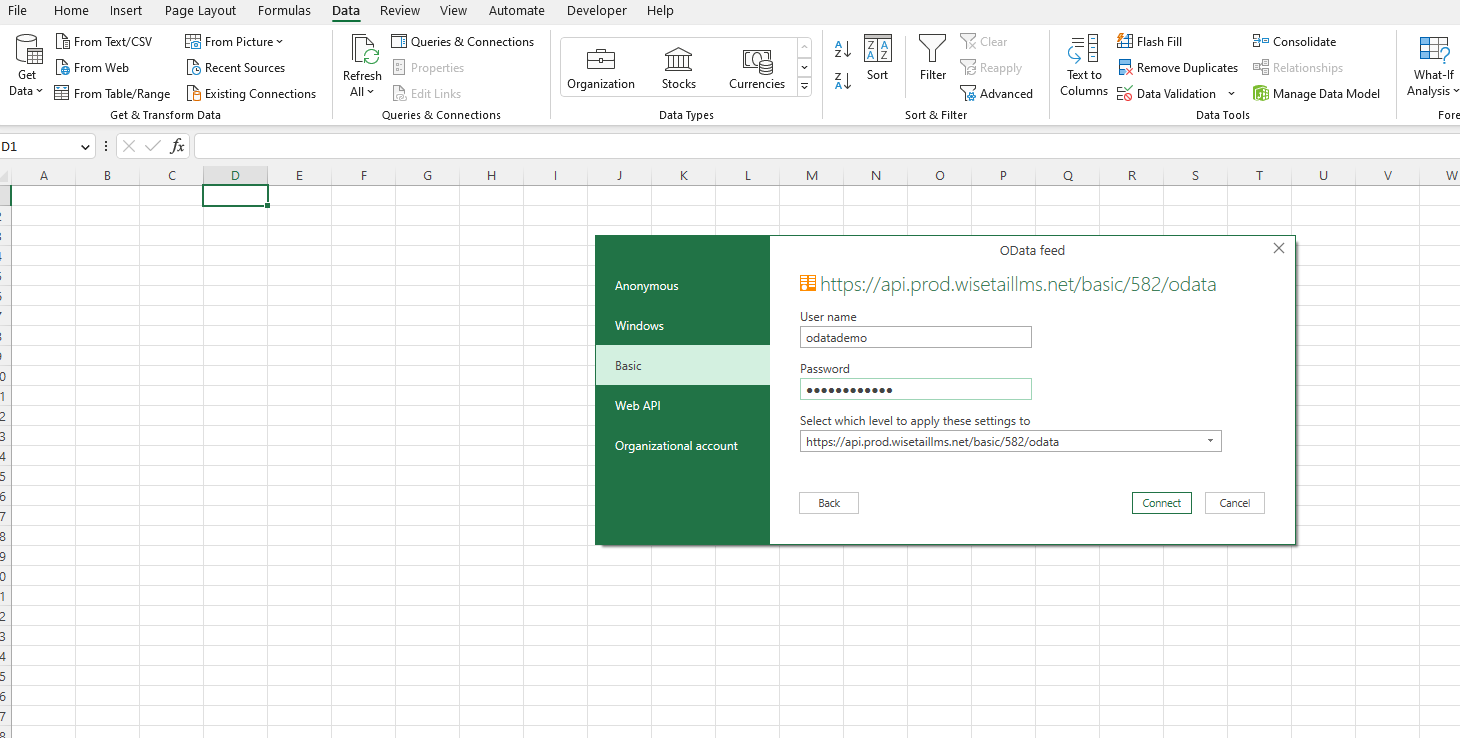Screen dimensions: 1460x738
Task: Sort A to Z ascending
Action: (842, 50)
